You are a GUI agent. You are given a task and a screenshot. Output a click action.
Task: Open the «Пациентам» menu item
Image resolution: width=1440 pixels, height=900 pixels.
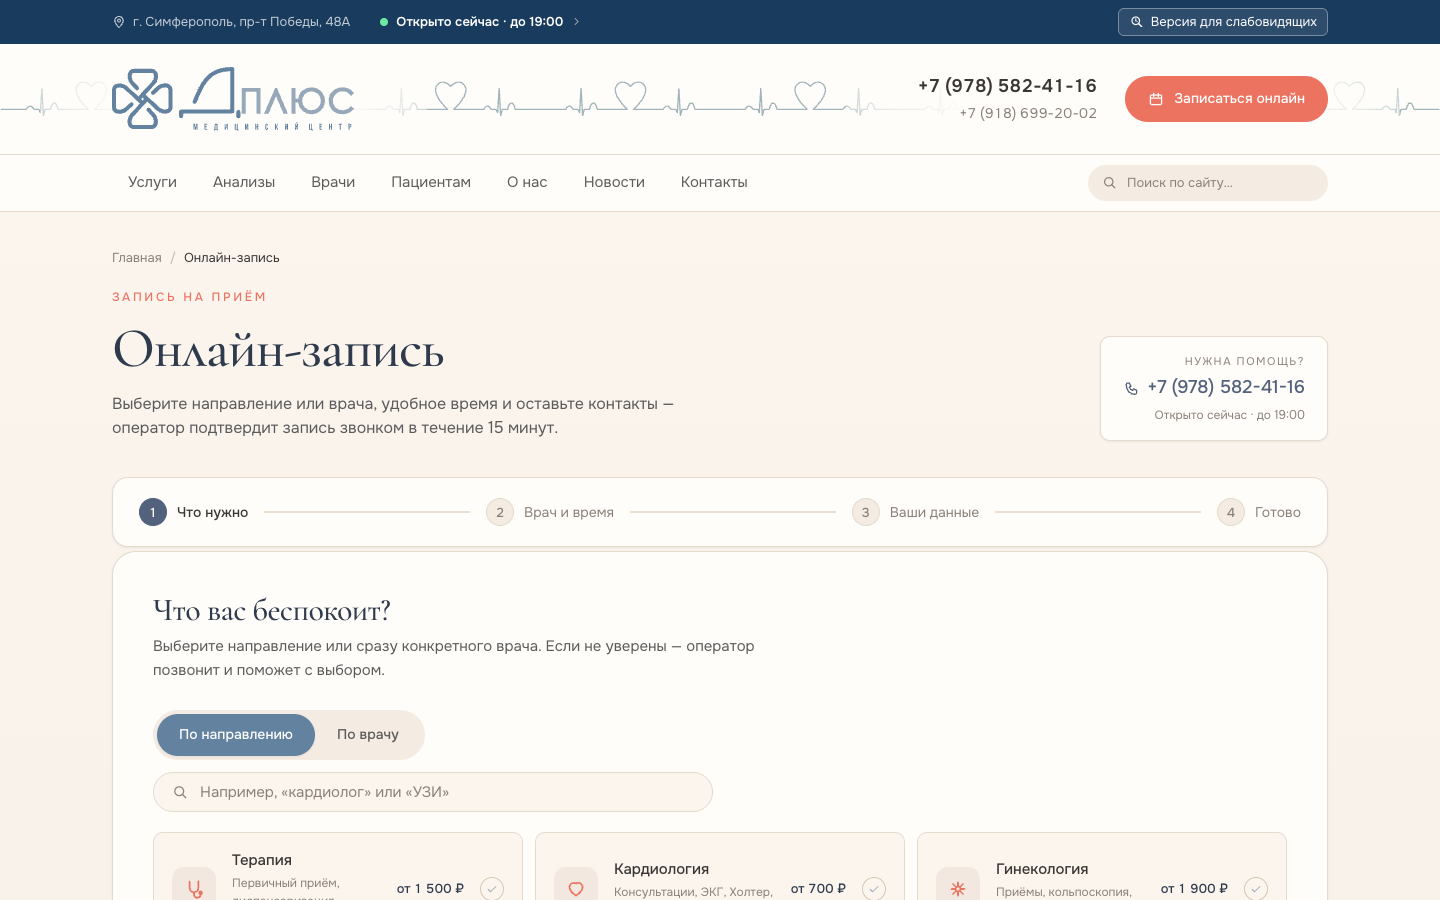pyautogui.click(x=431, y=182)
